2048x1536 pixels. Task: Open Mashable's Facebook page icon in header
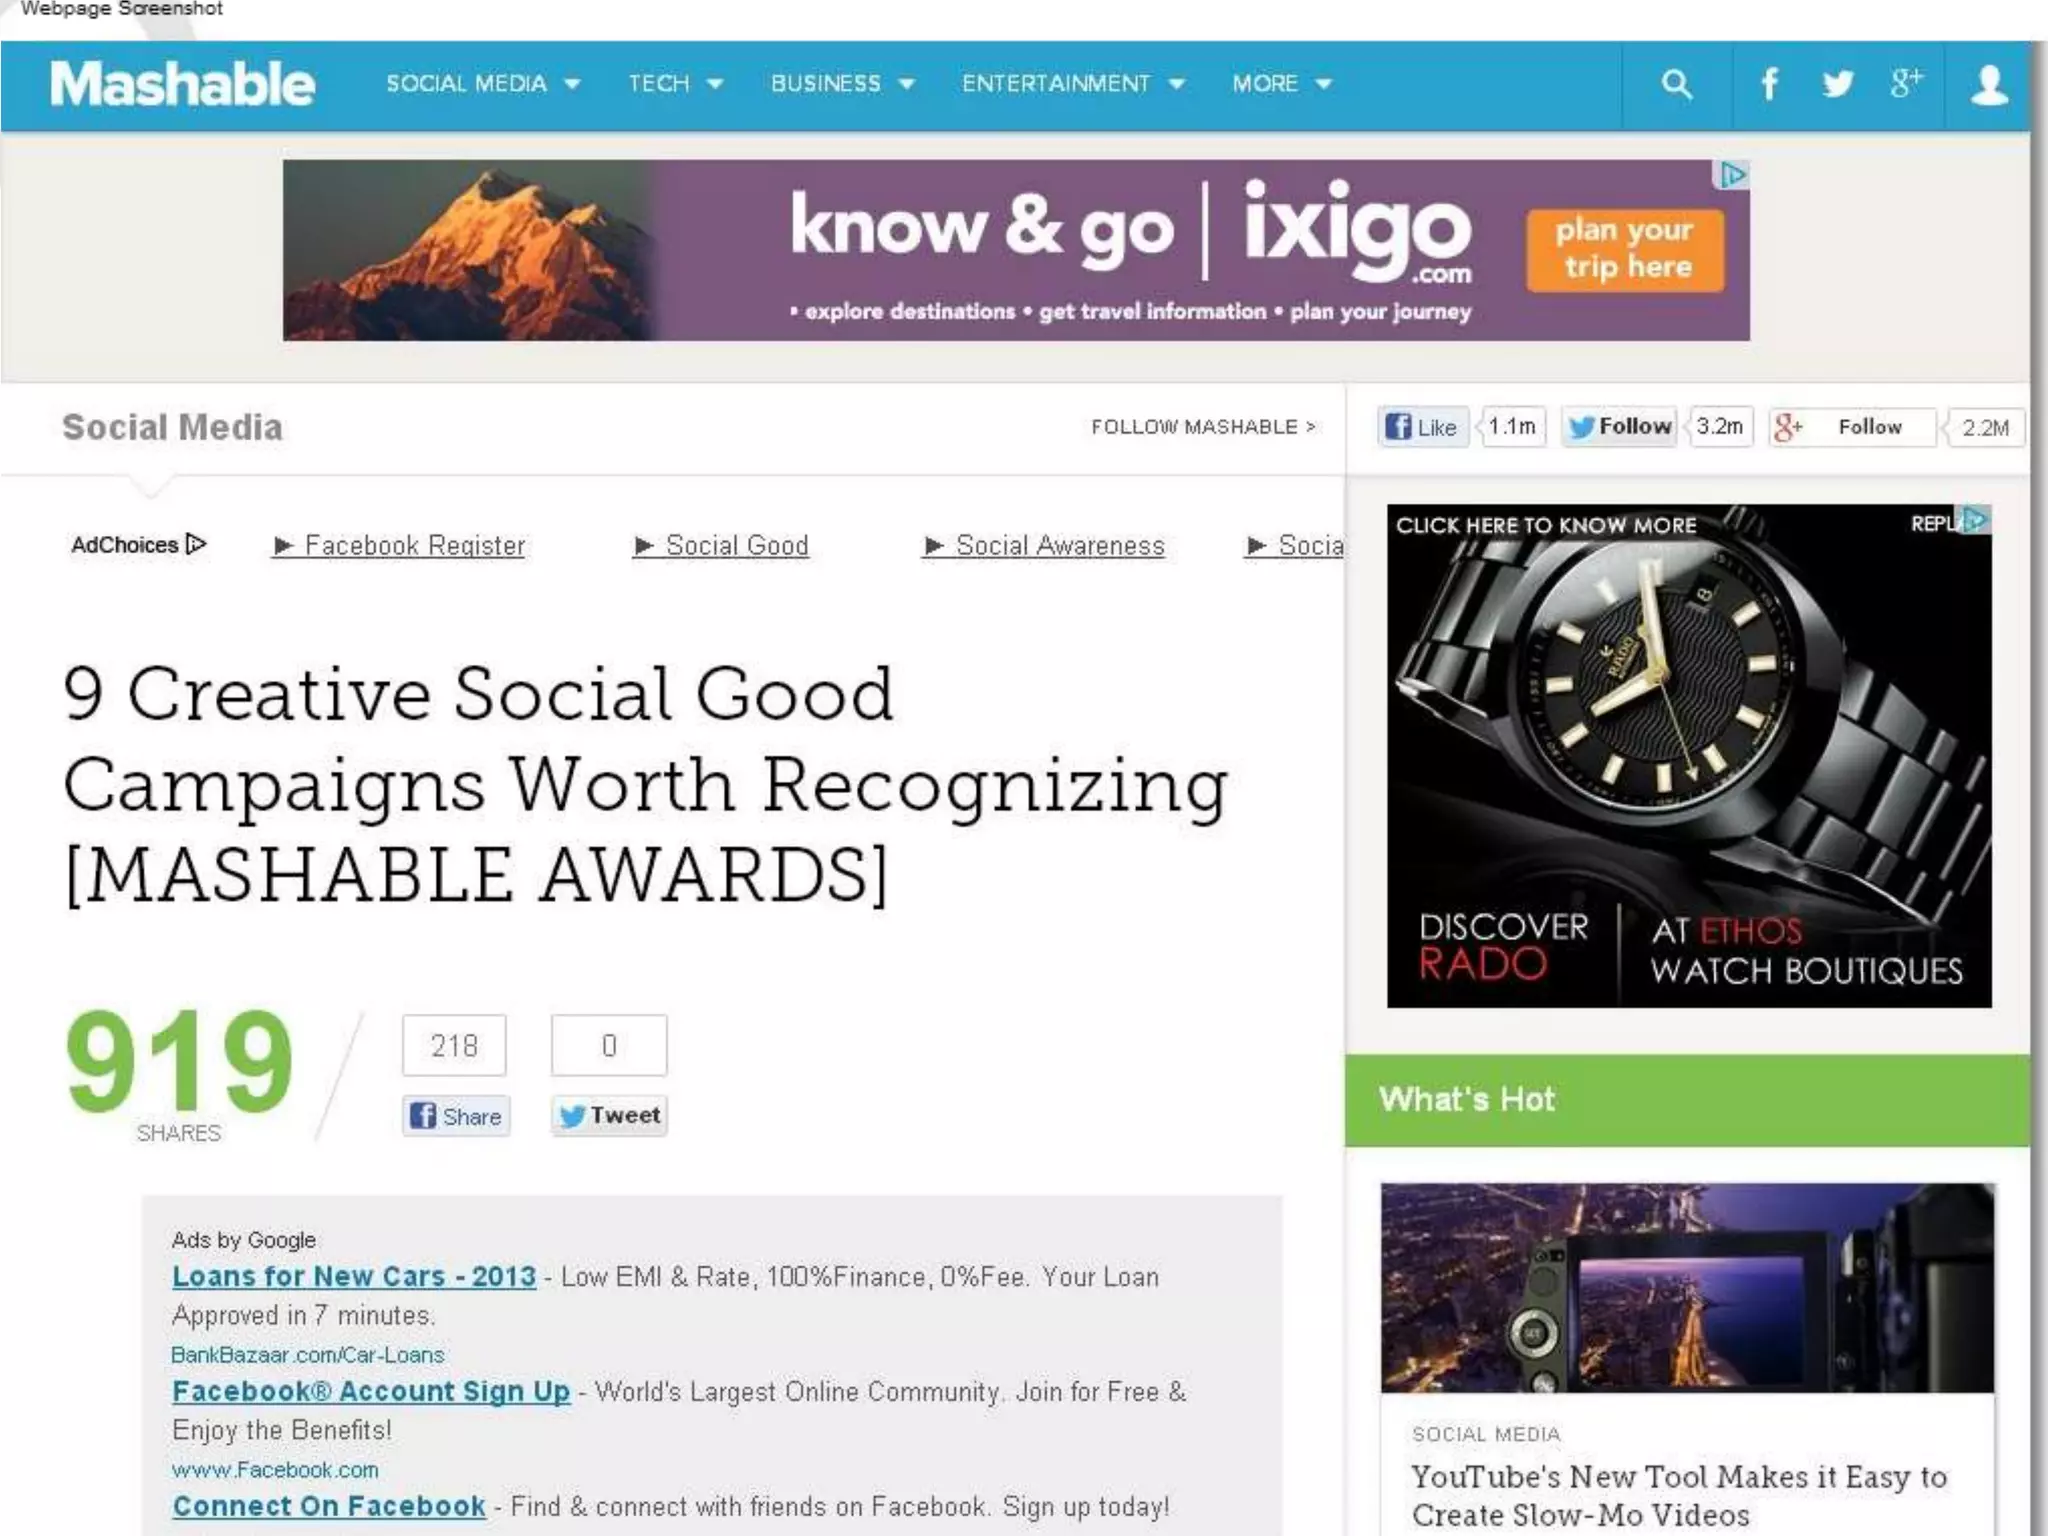[1769, 84]
